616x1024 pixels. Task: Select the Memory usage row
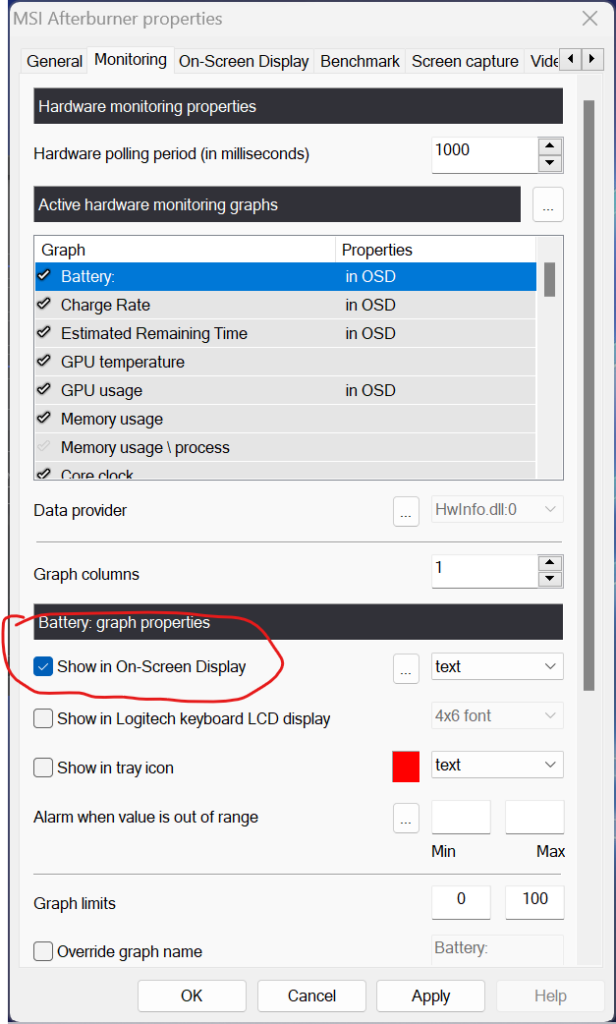pos(285,419)
